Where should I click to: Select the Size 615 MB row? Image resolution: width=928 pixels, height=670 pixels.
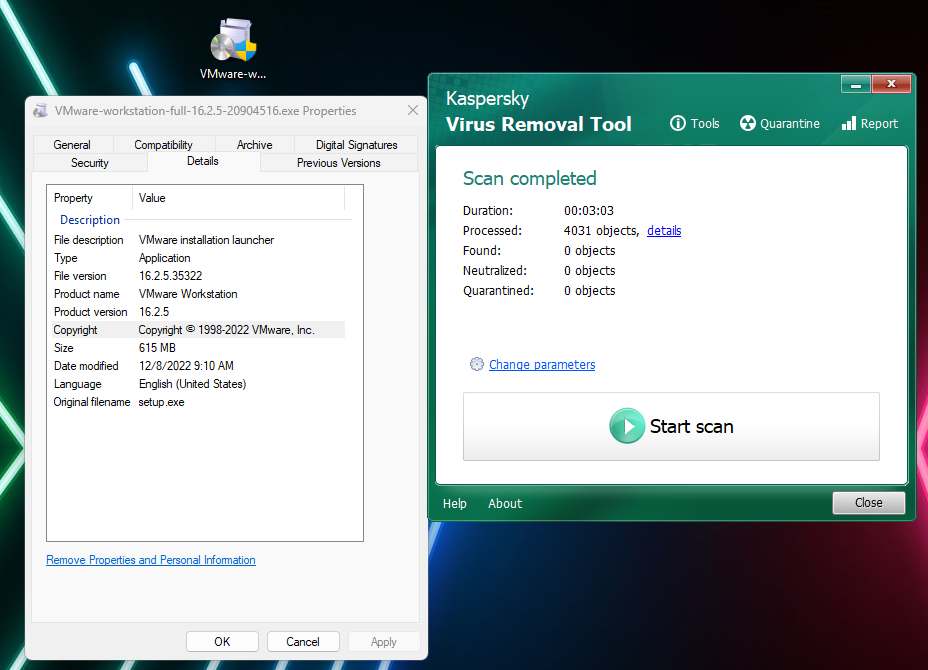[199, 348]
